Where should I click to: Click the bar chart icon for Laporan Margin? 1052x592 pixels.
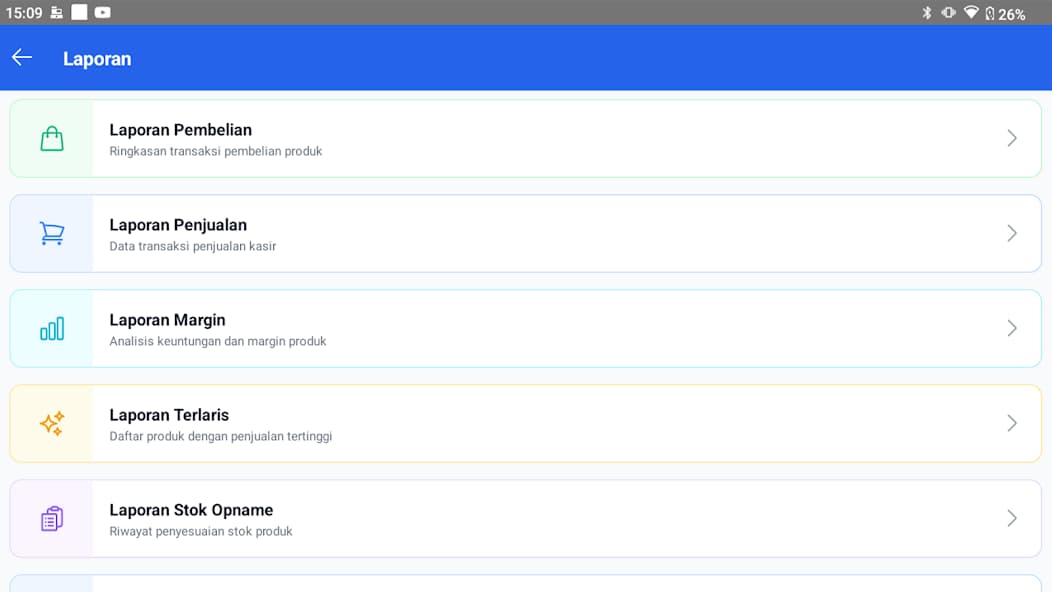coord(52,329)
